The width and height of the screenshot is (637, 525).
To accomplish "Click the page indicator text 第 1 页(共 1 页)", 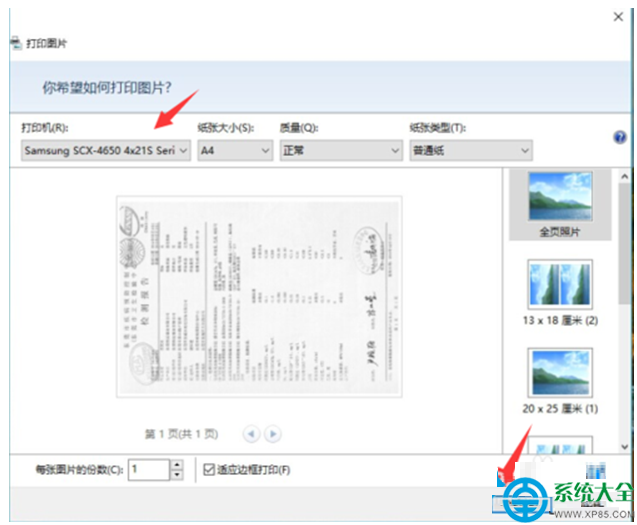I will coord(182,434).
